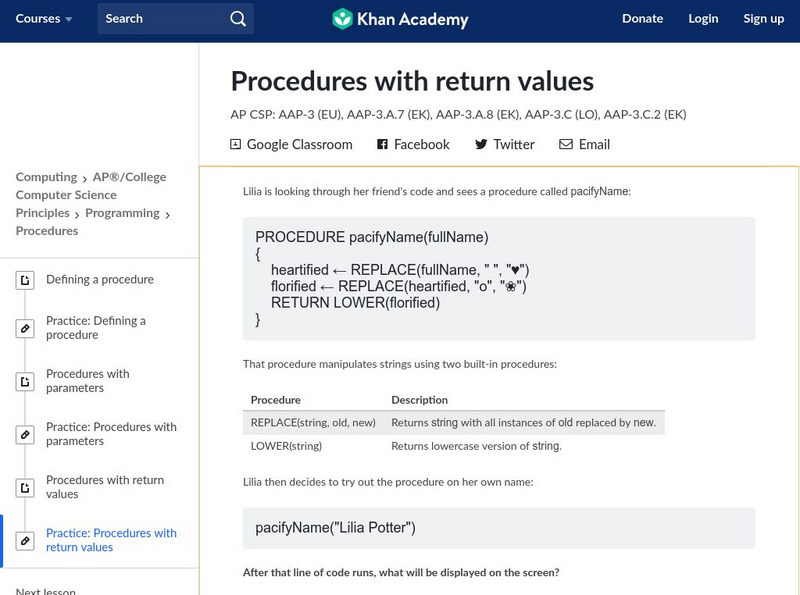Go to the Computing breadcrumb link

click(x=46, y=177)
